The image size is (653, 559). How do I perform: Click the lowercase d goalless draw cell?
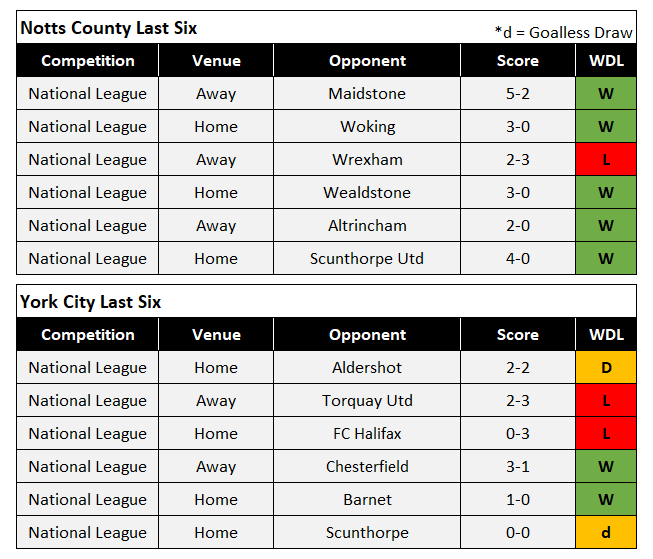coord(606,533)
